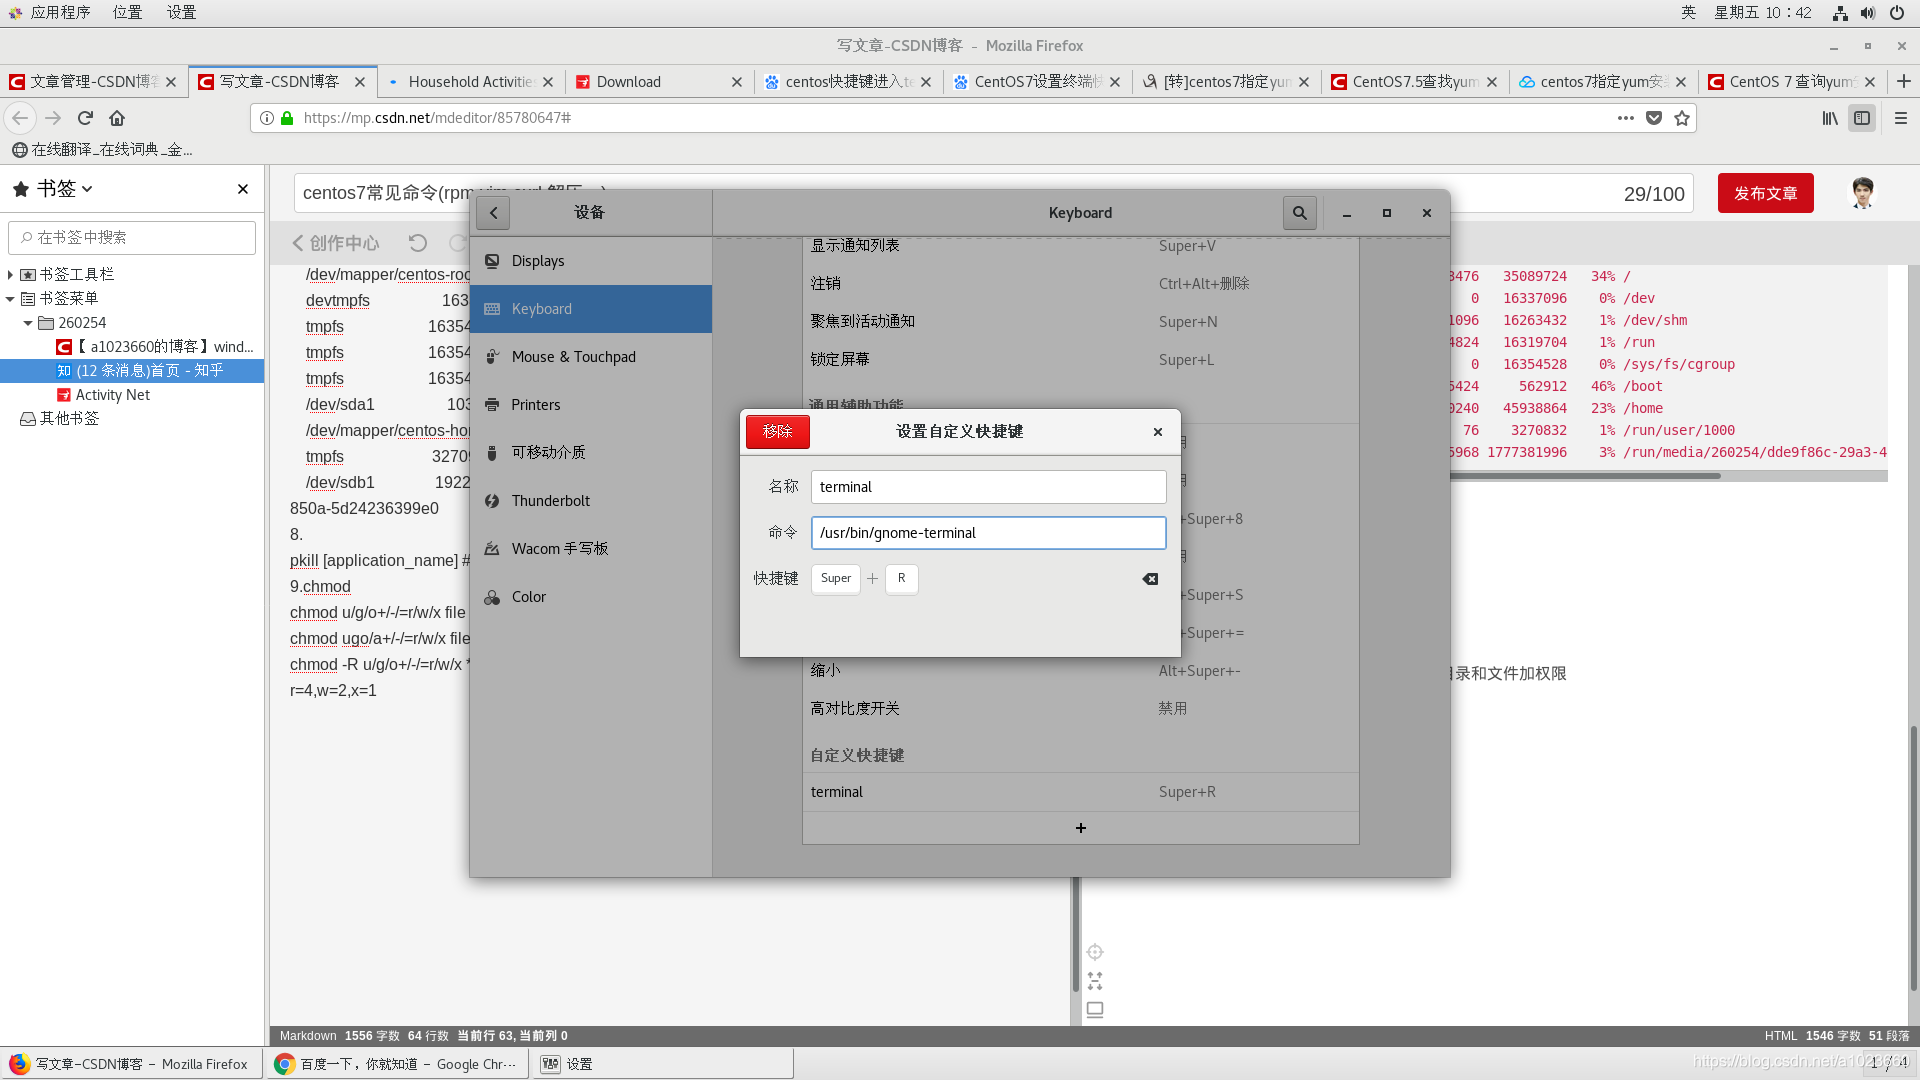Image resolution: width=1920 pixels, height=1080 pixels.
Task: Select Mouse & Touchpad settings
Action: coord(573,357)
